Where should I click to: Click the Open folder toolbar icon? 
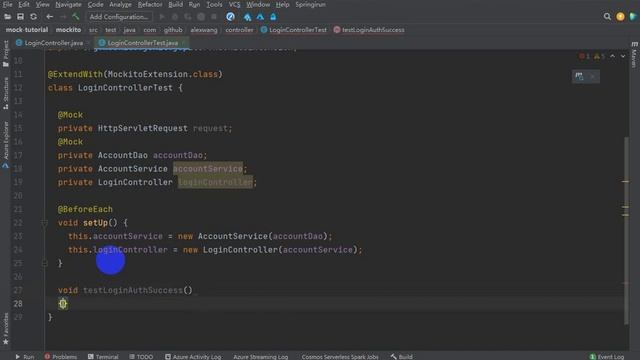tap(7, 17)
